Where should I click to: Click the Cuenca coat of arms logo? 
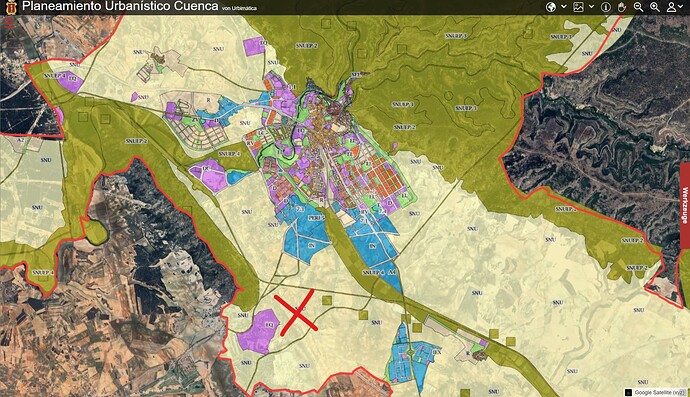click(11, 7)
